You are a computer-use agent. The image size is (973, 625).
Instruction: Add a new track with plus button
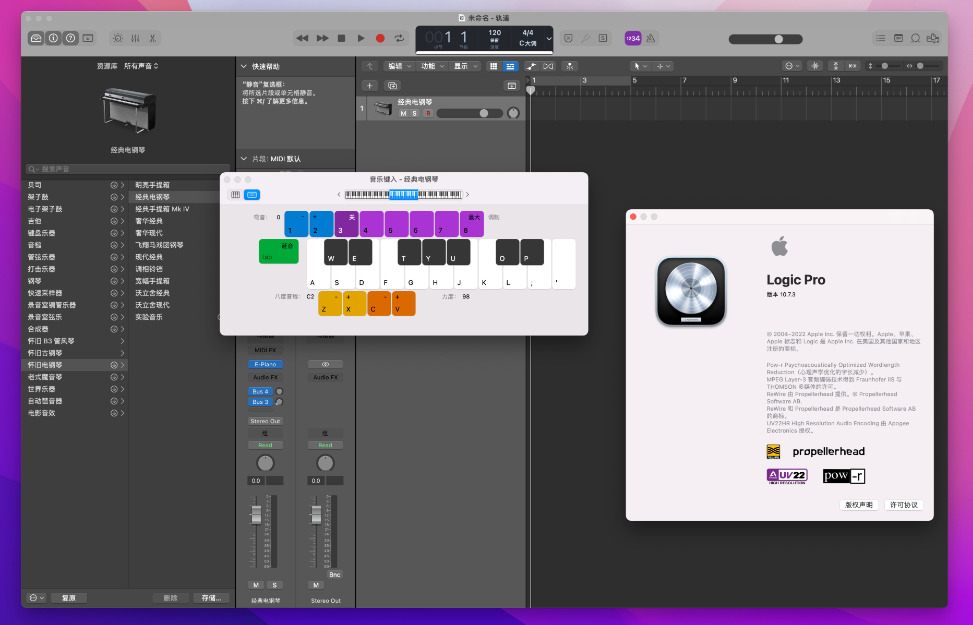tap(369, 86)
